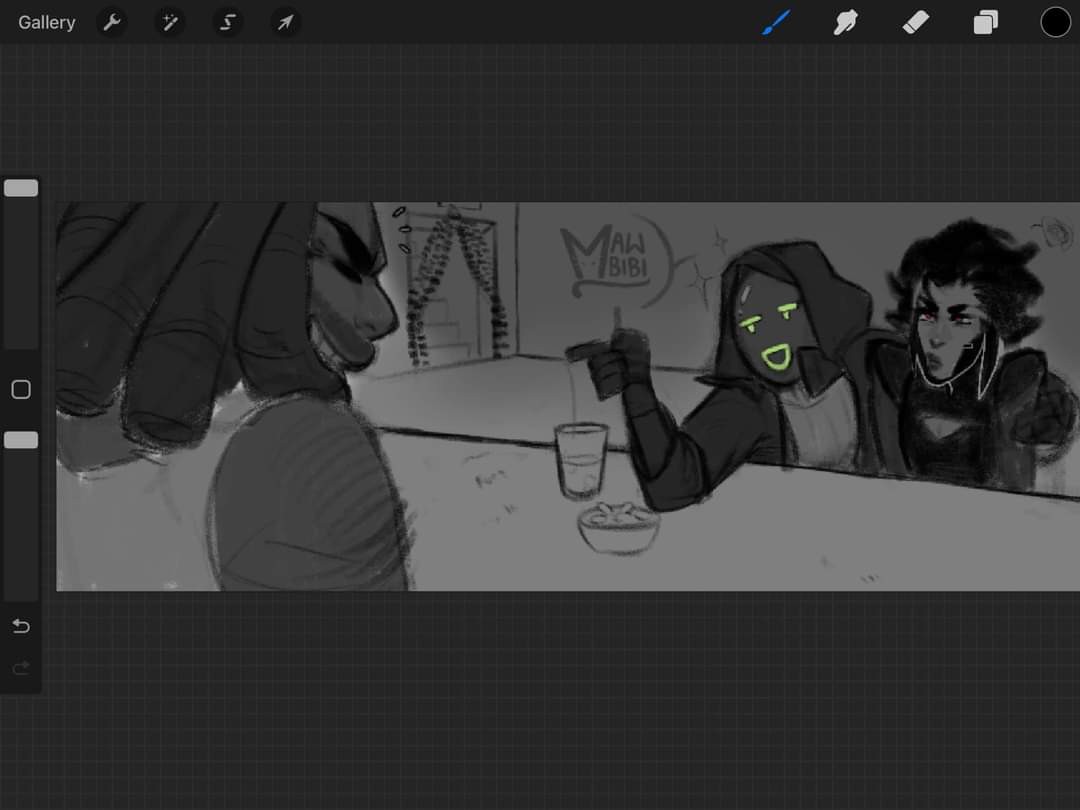Select the Eraser tool
The height and width of the screenshot is (810, 1080).
(915, 23)
